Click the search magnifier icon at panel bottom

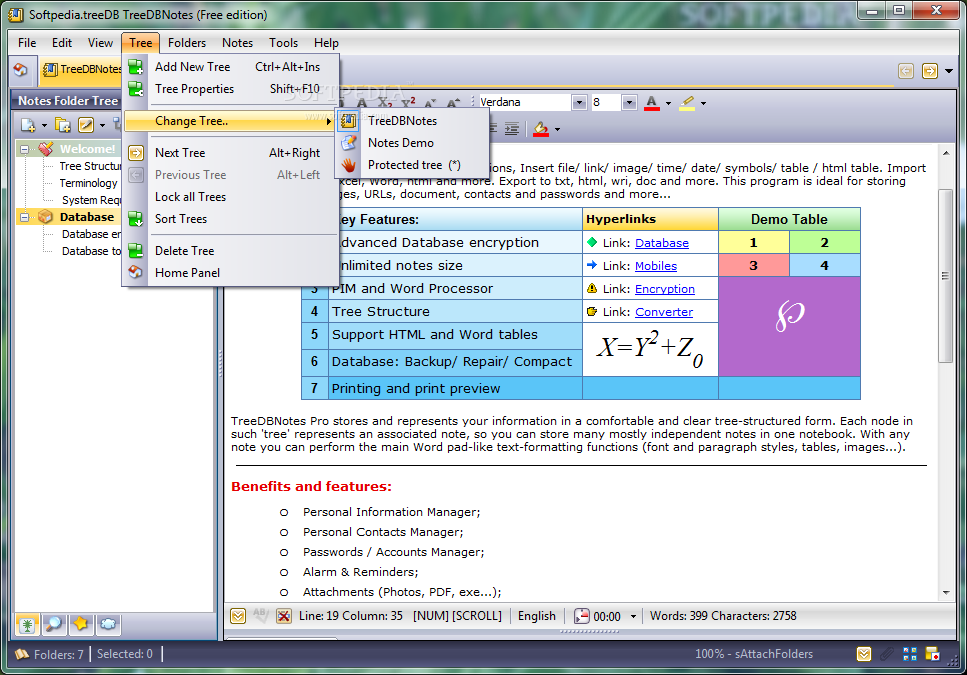pyautogui.click(x=54, y=624)
